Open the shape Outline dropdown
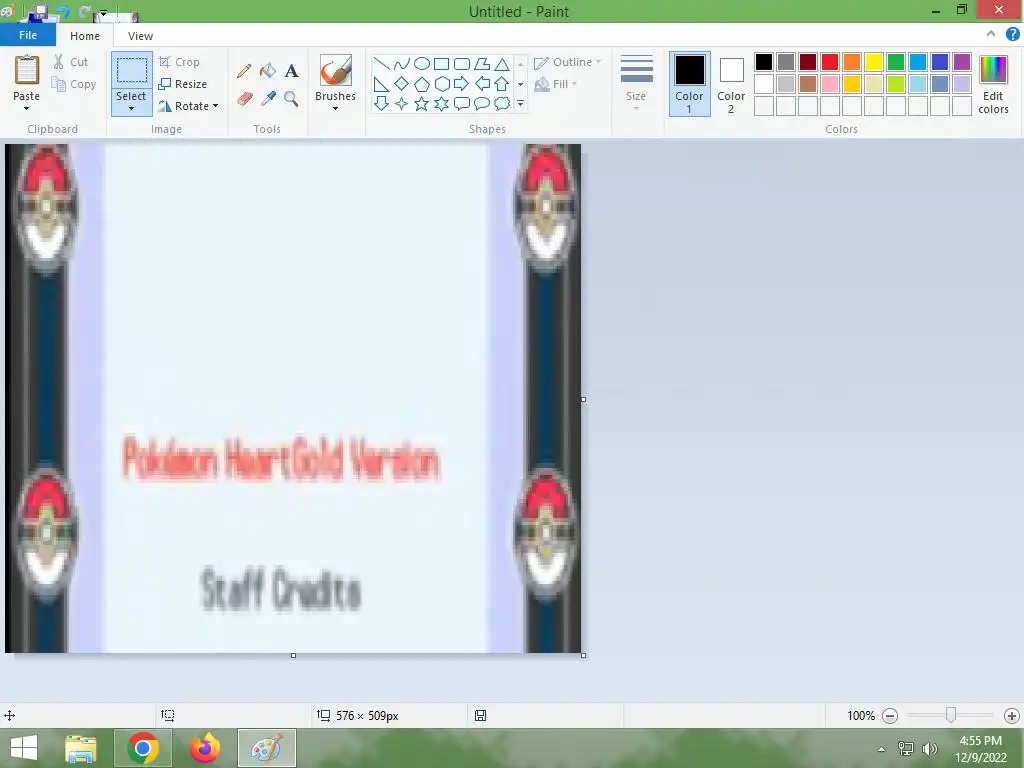The image size is (1024, 768). 567,62
